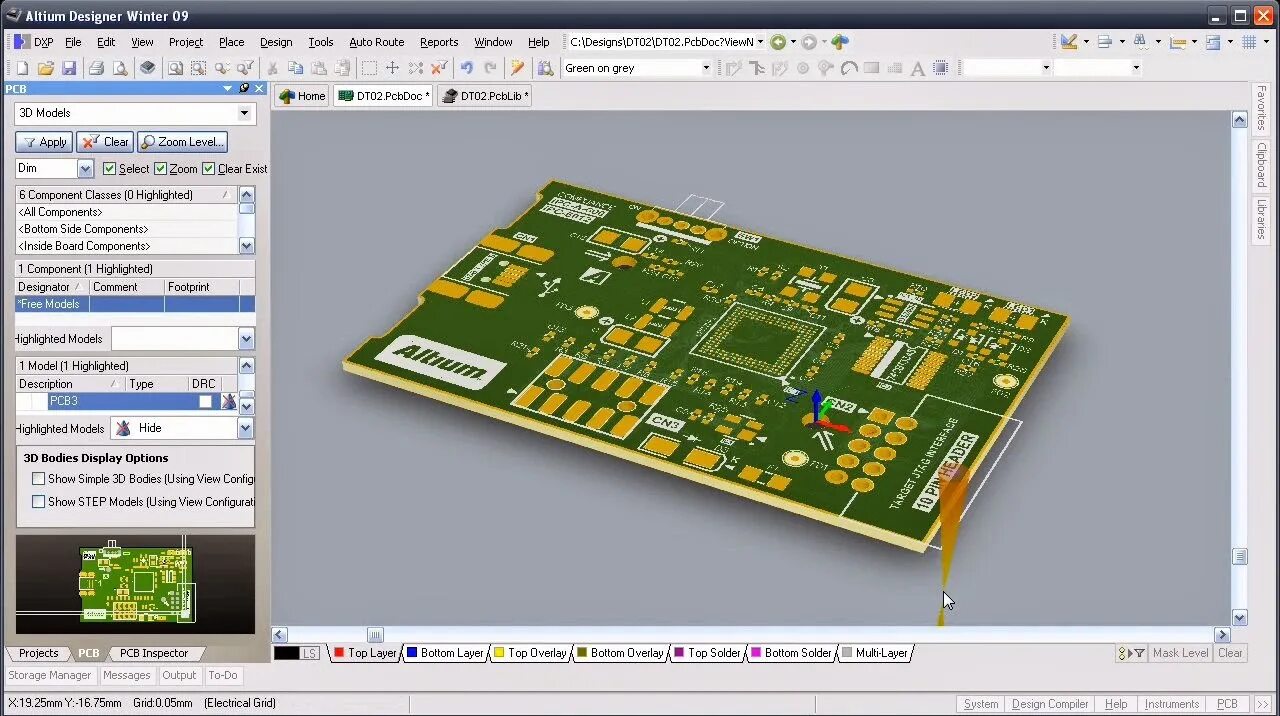Screen dimensions: 1280x716
Task: Open the PCB panel options dropdown arrow
Action: click(x=227, y=89)
